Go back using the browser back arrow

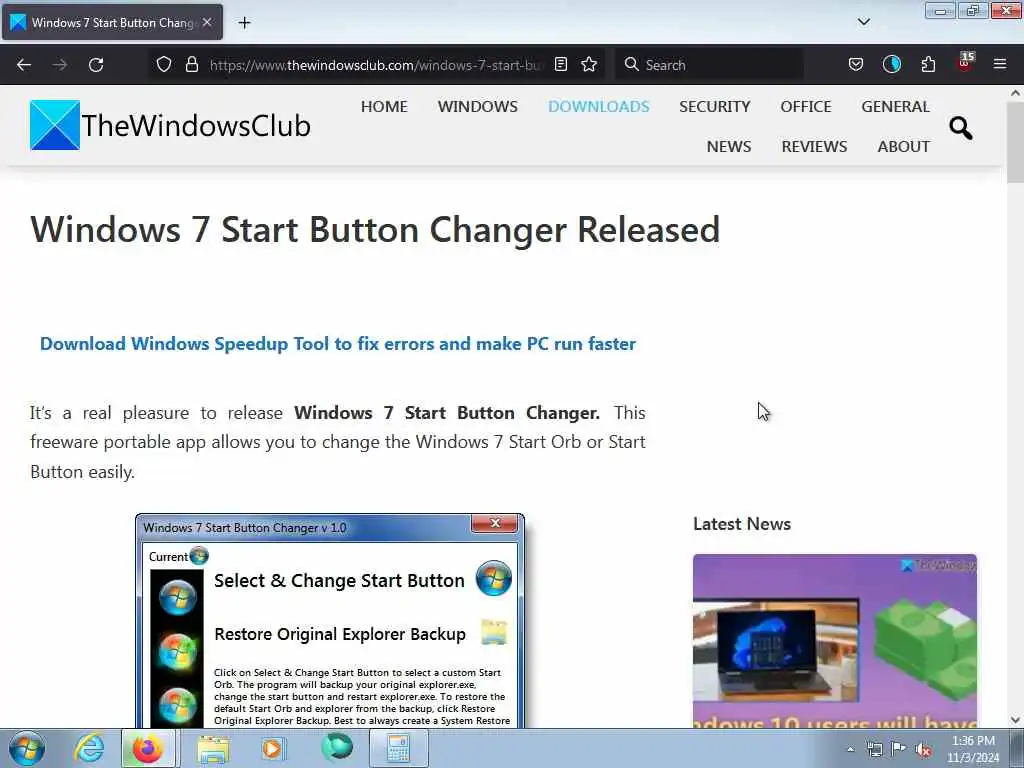point(24,65)
